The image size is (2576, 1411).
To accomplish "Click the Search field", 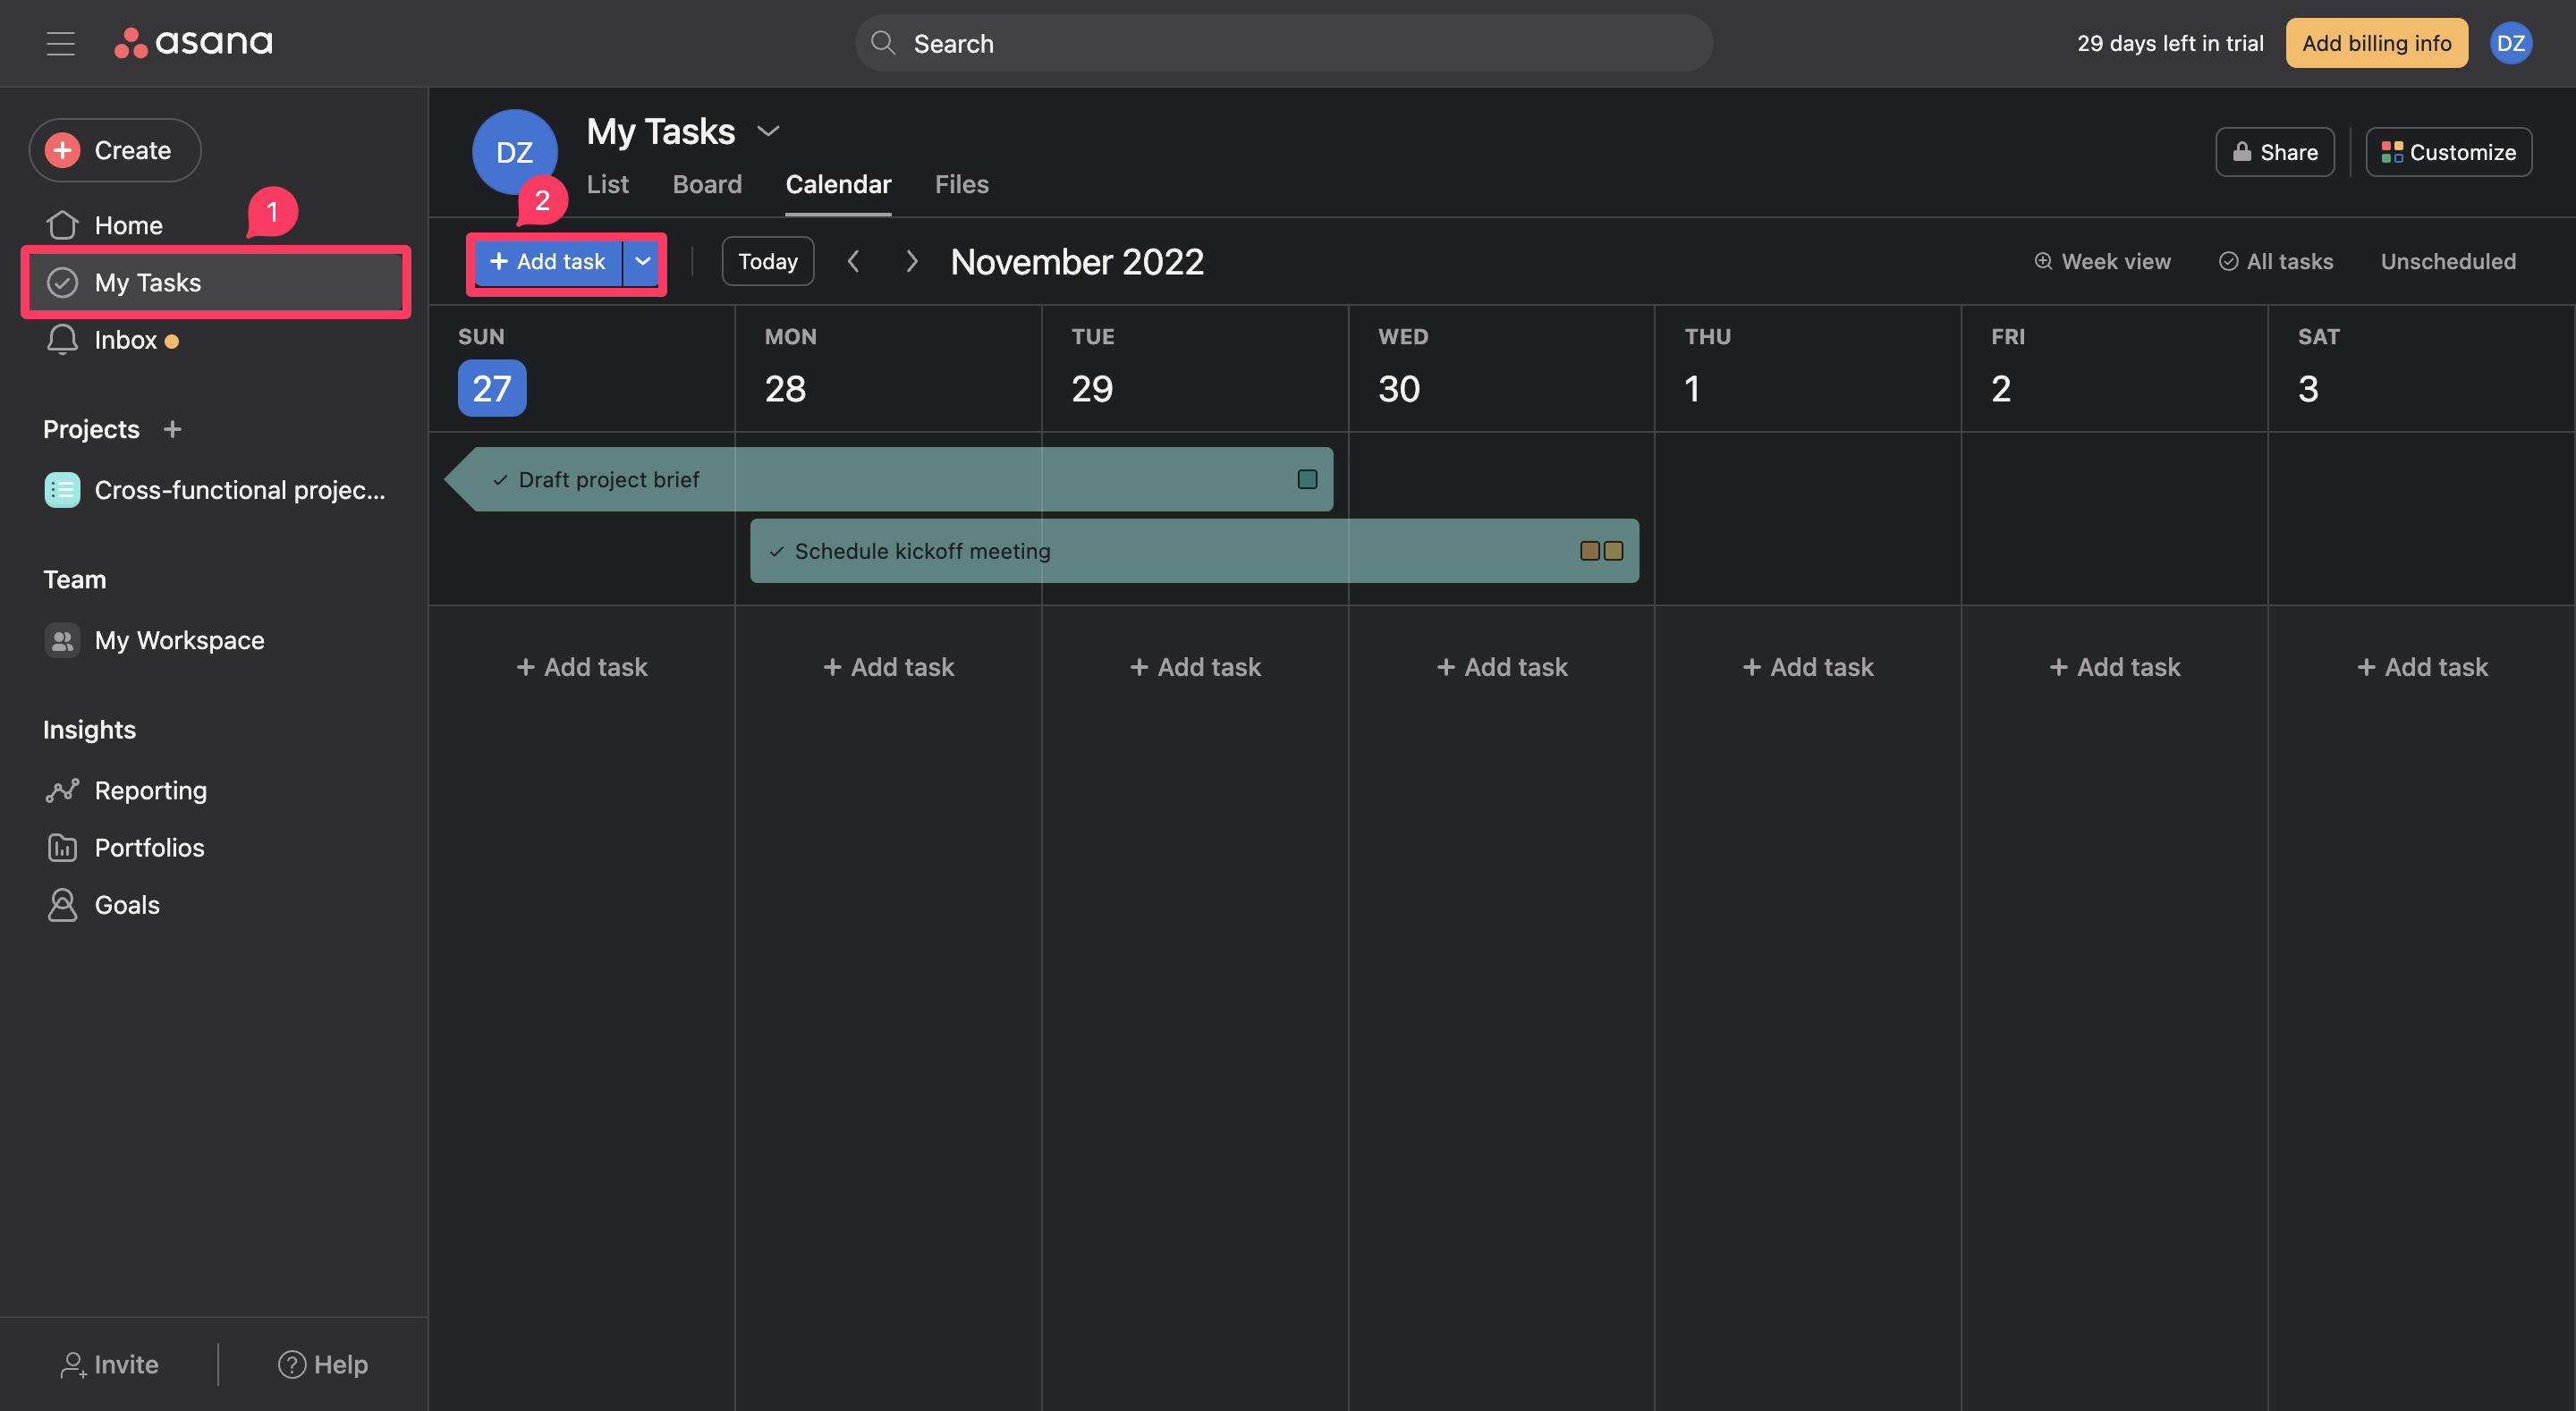I will click(x=1283, y=43).
